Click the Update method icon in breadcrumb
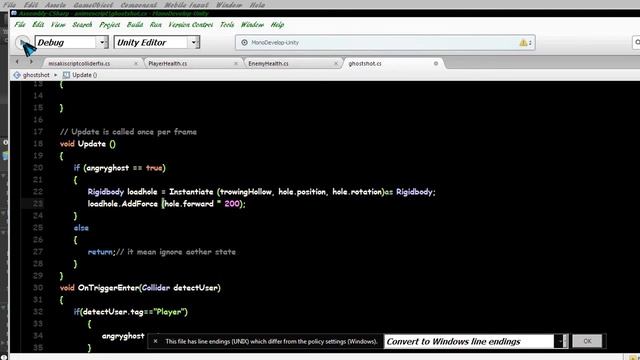Viewport: 640px width, 360px height. [66, 75]
